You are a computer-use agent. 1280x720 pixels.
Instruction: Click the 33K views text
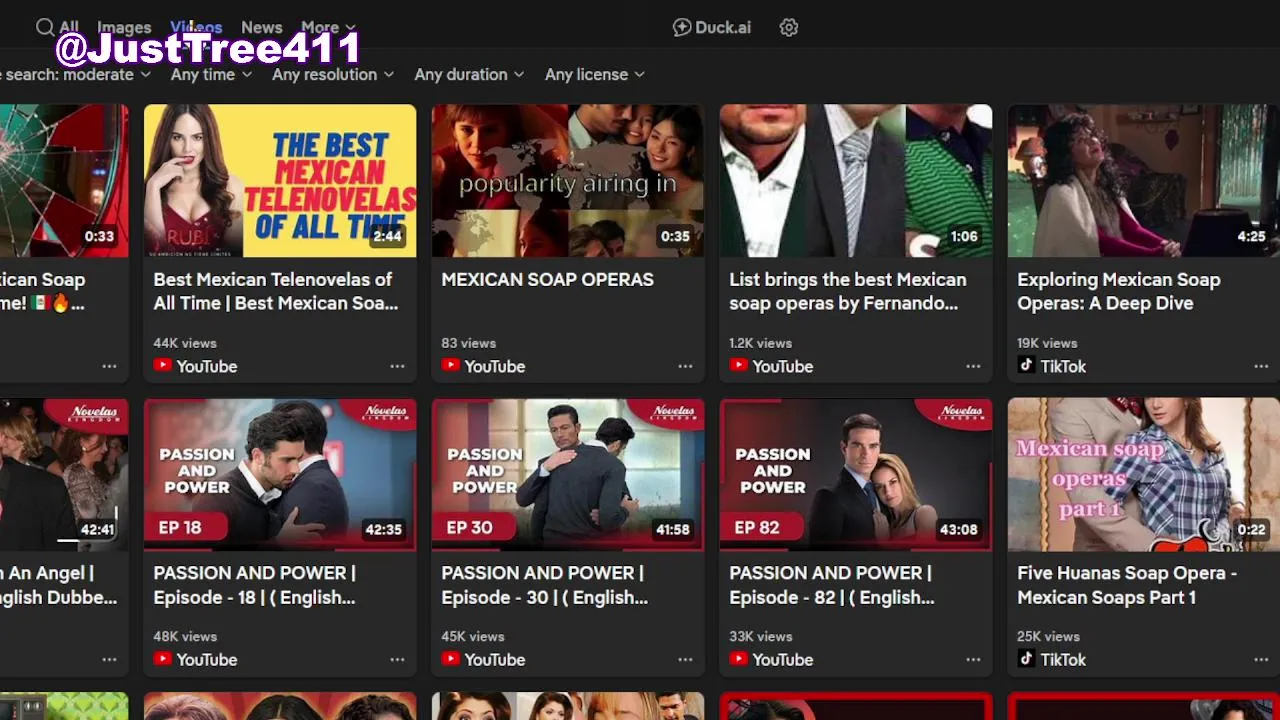point(761,636)
